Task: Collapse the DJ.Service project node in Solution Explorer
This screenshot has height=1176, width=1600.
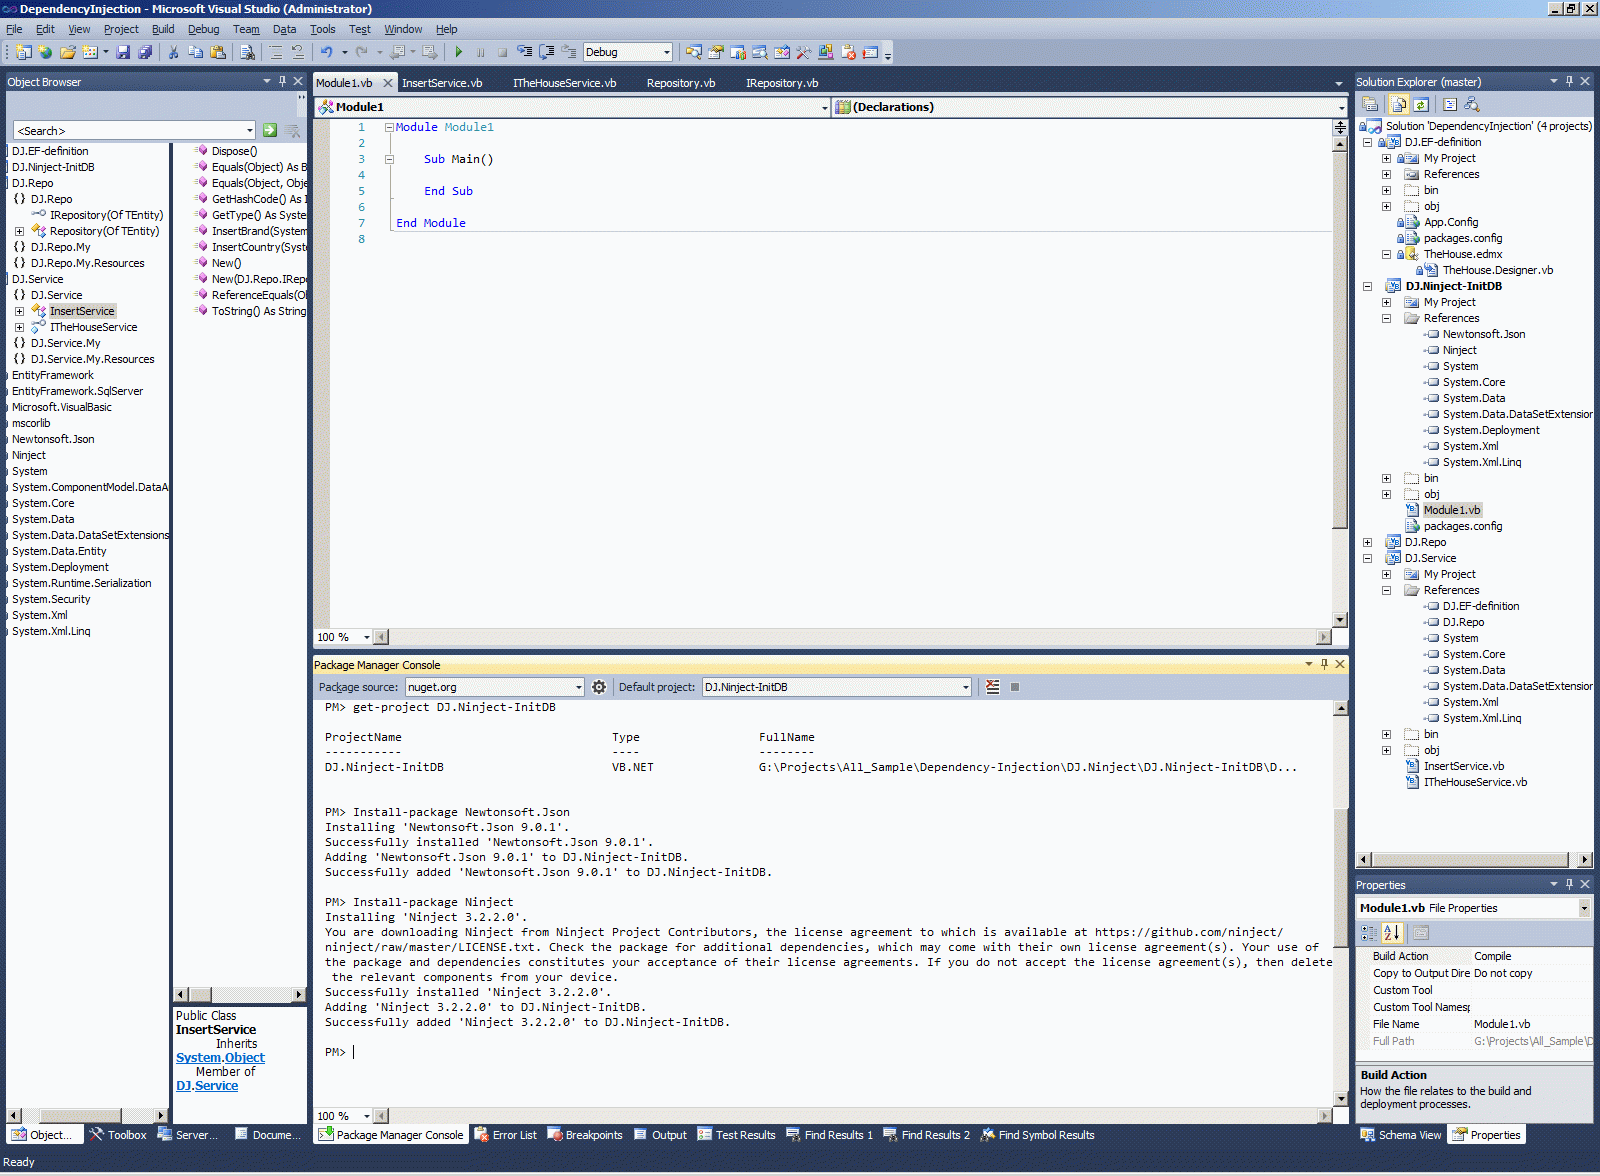Action: (x=1367, y=558)
